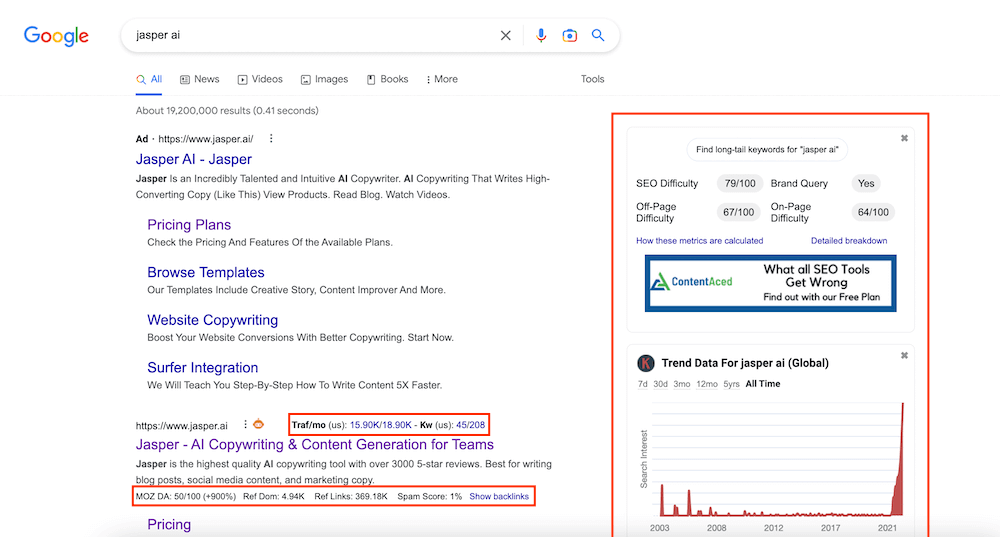Click the Ref Links: 369.18K text
1000x537 pixels.
[x=351, y=496]
